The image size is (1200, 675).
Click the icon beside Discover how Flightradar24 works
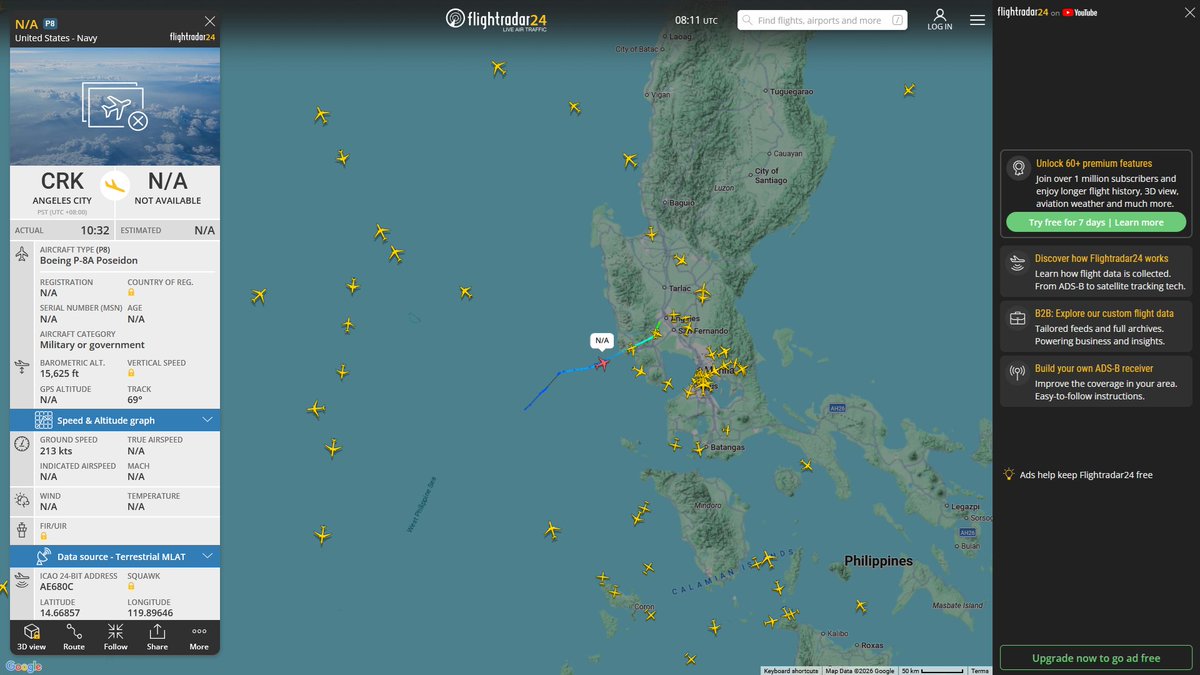(x=1017, y=263)
